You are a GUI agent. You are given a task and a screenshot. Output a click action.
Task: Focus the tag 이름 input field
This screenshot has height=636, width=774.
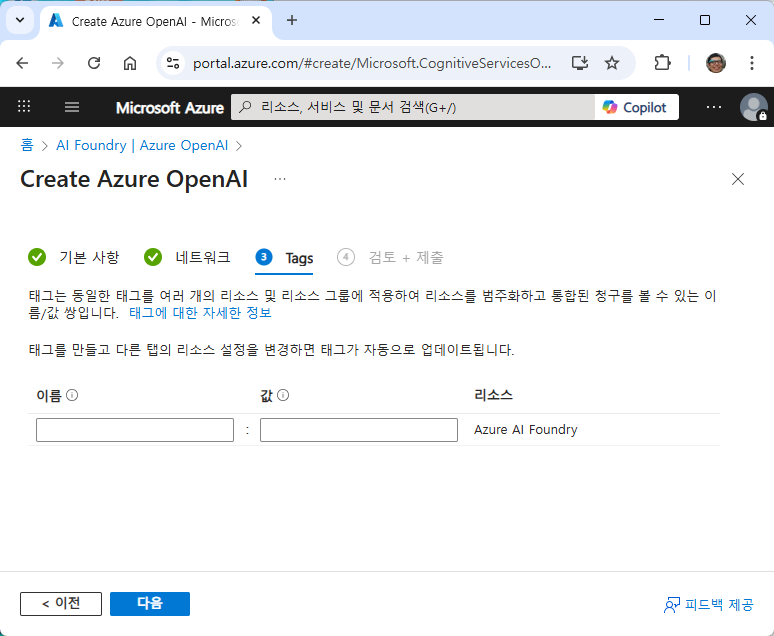coord(135,430)
